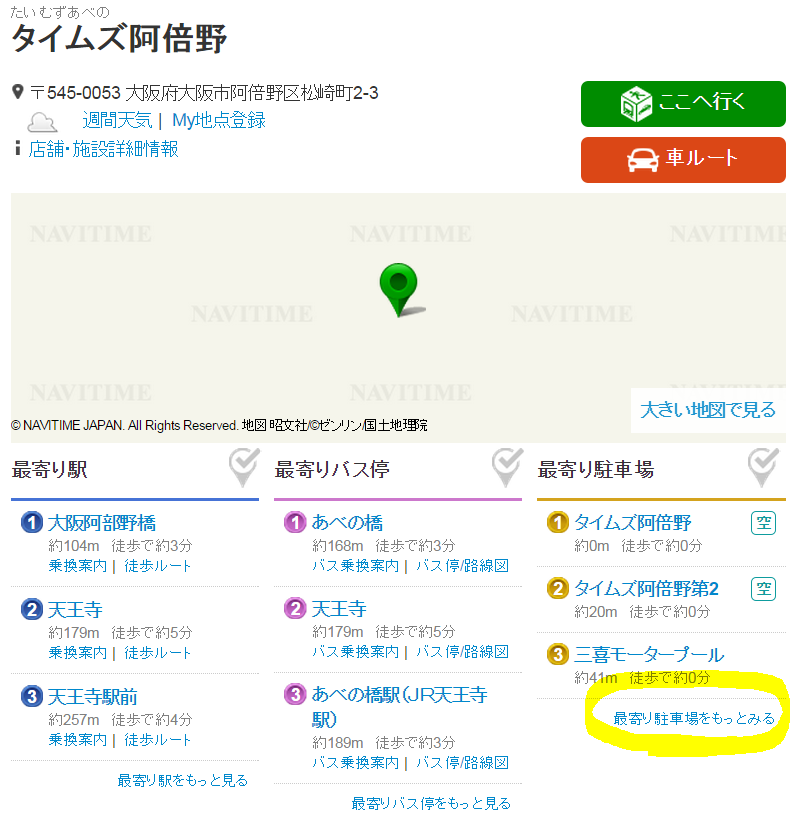Click the info icon beside 店舗・施設詳細情報
810x831 pixels.
tap(17, 148)
